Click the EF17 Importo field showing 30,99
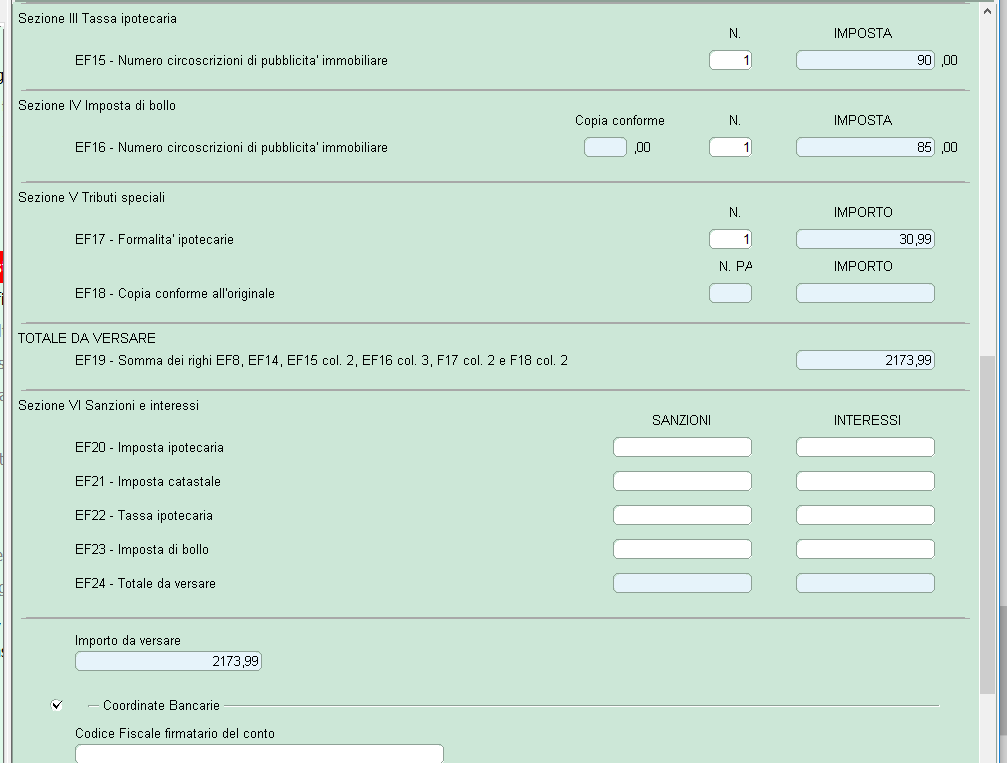Viewport: 1007px width, 763px height. click(865, 239)
